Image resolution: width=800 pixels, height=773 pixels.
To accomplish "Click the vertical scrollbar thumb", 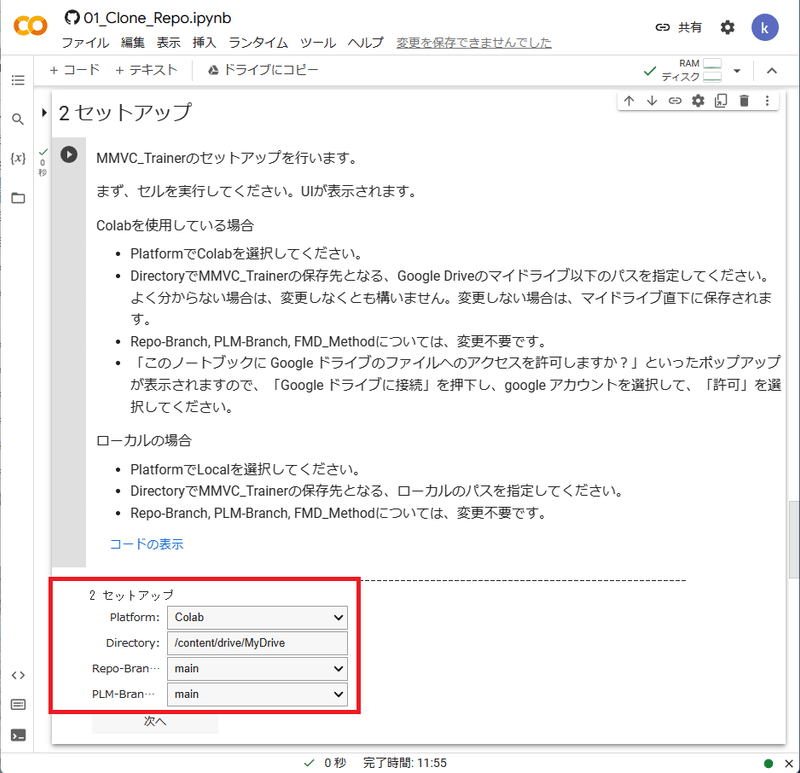I will pyautogui.click(x=793, y=539).
